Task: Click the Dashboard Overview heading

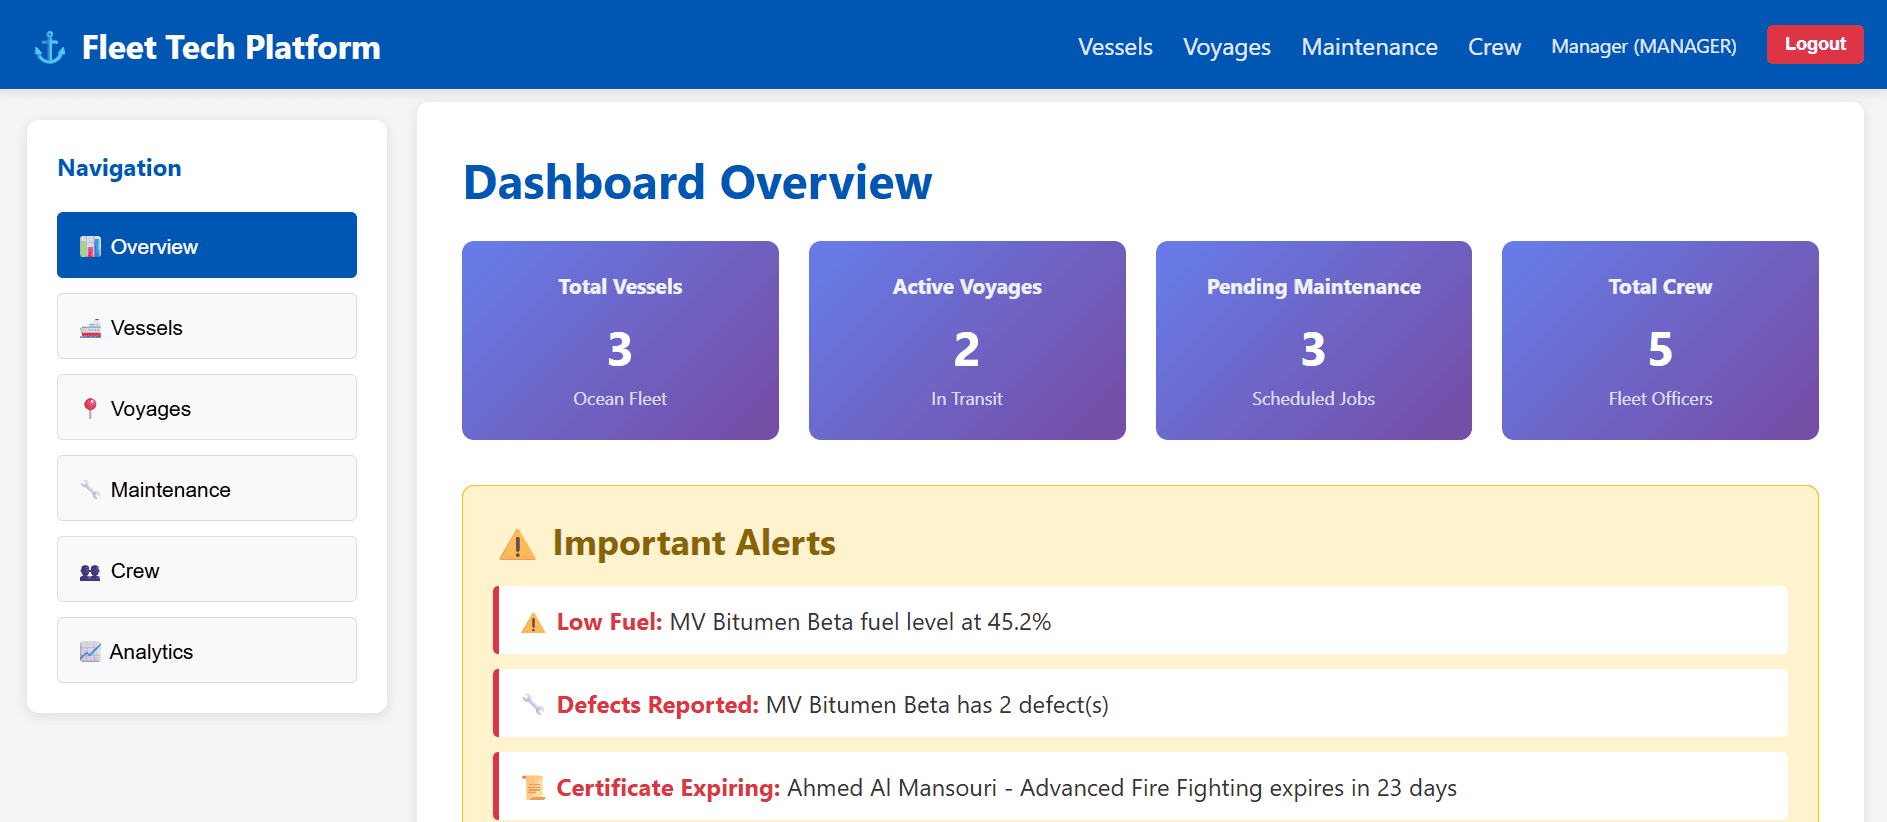Action: [697, 183]
